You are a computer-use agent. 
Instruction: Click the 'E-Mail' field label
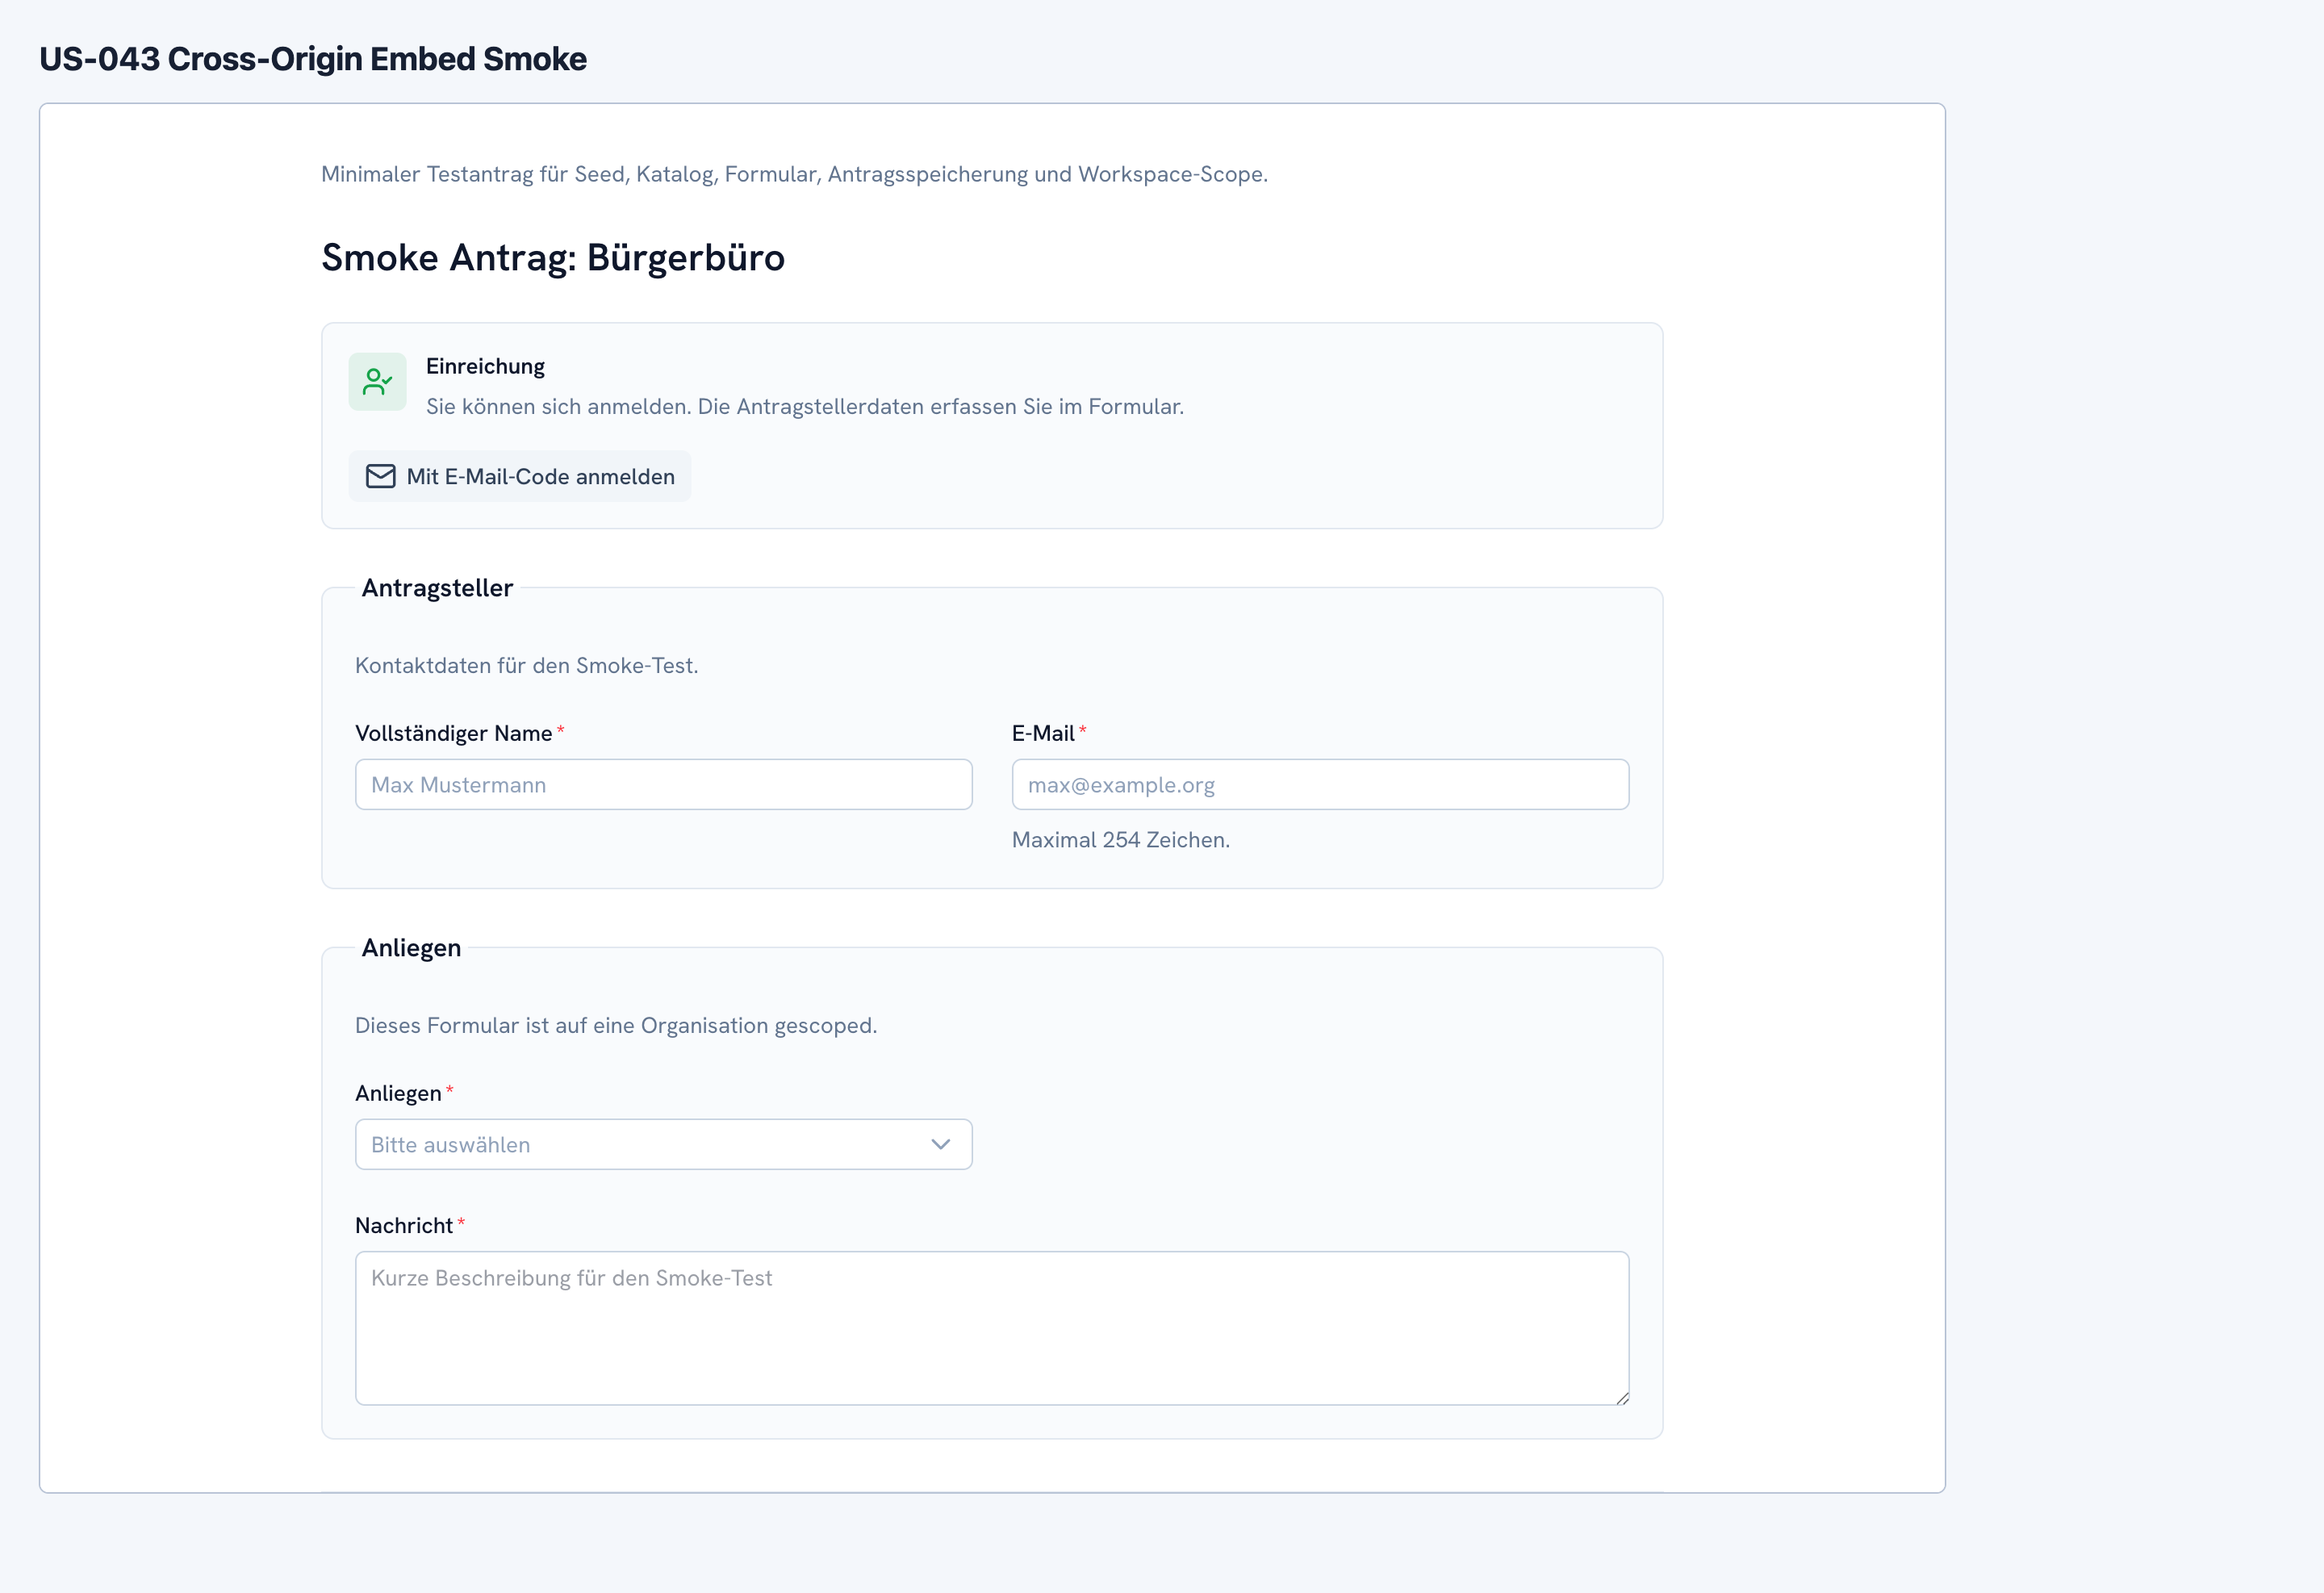click(x=1043, y=733)
